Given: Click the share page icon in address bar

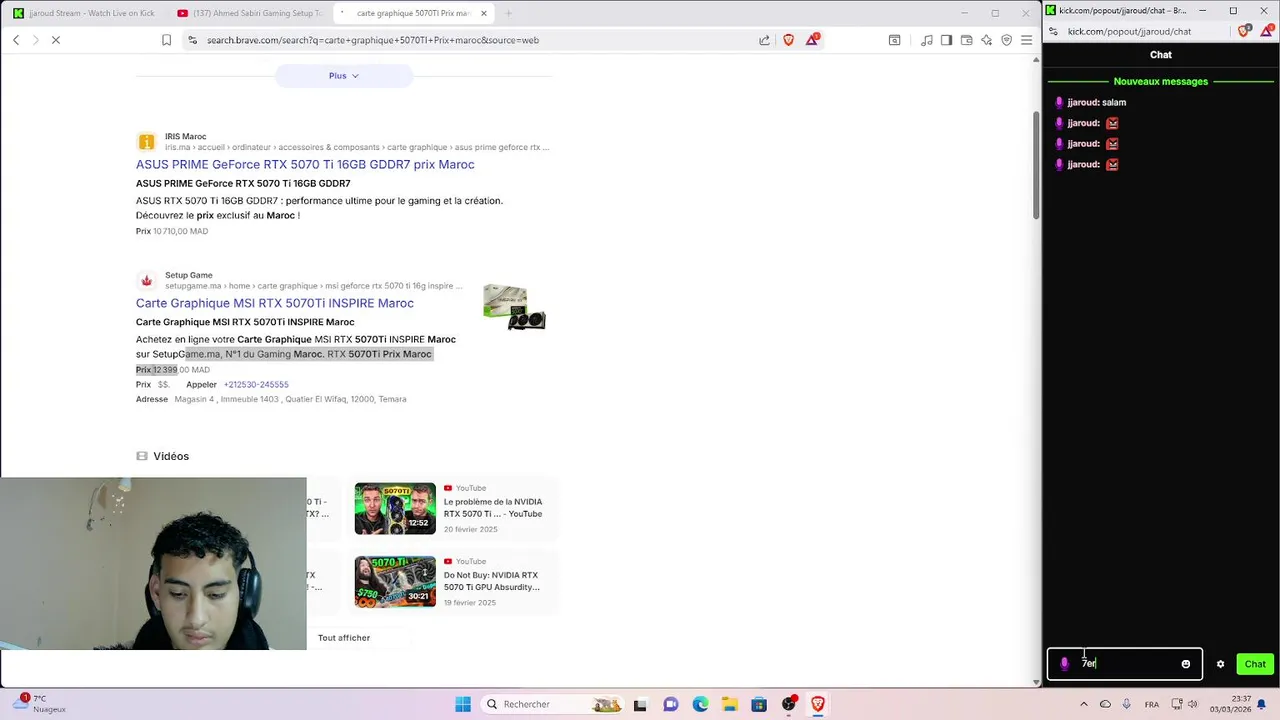Looking at the screenshot, I should [x=764, y=40].
